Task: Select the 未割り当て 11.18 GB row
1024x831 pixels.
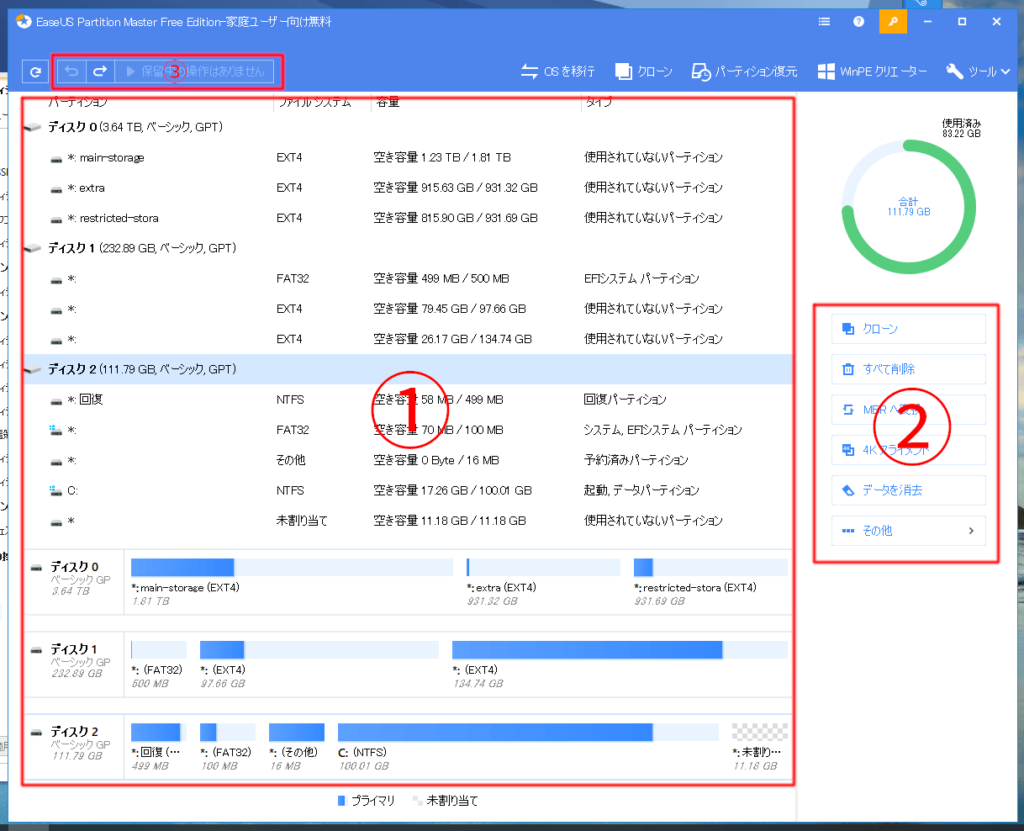Action: pyautogui.click(x=408, y=521)
